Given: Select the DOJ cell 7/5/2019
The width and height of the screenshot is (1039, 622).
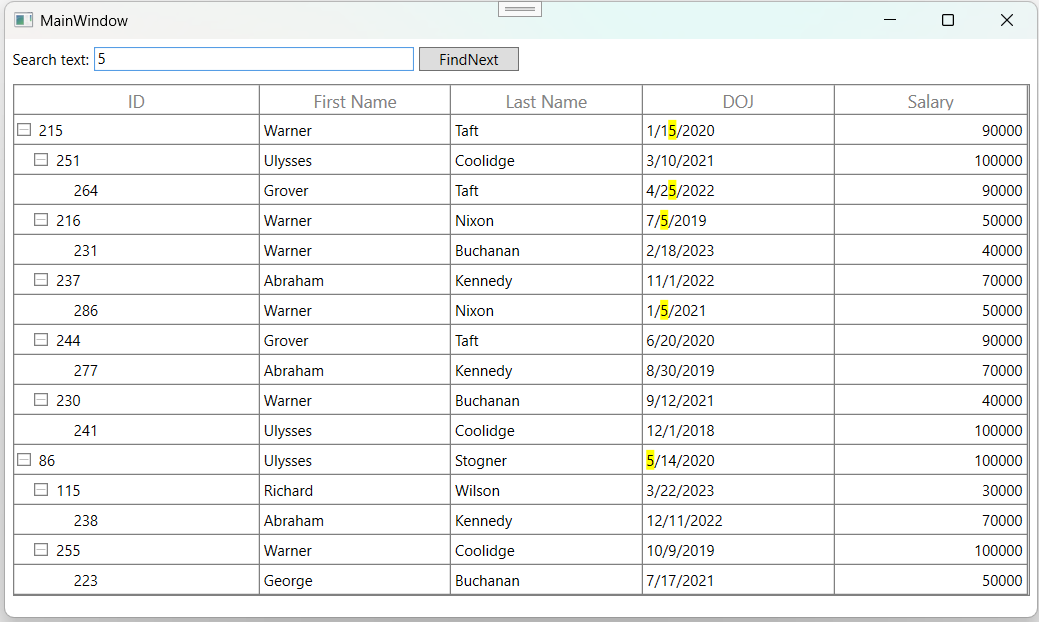Looking at the screenshot, I should pos(738,220).
